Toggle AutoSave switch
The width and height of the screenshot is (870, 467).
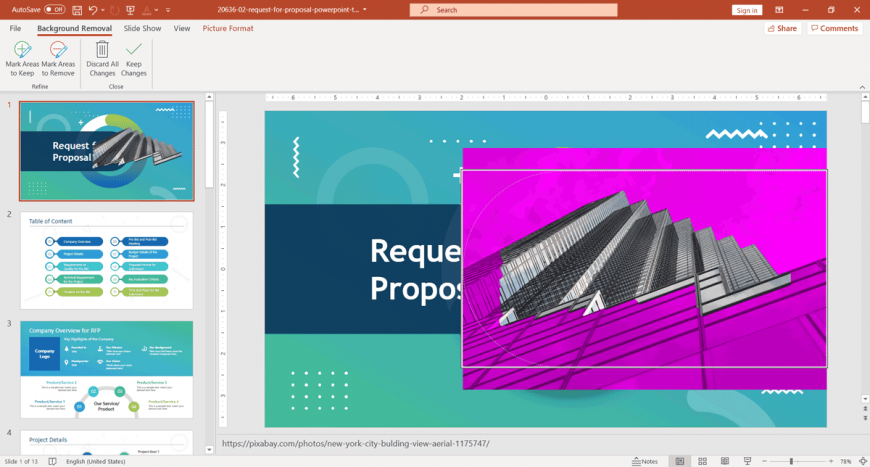pos(54,10)
